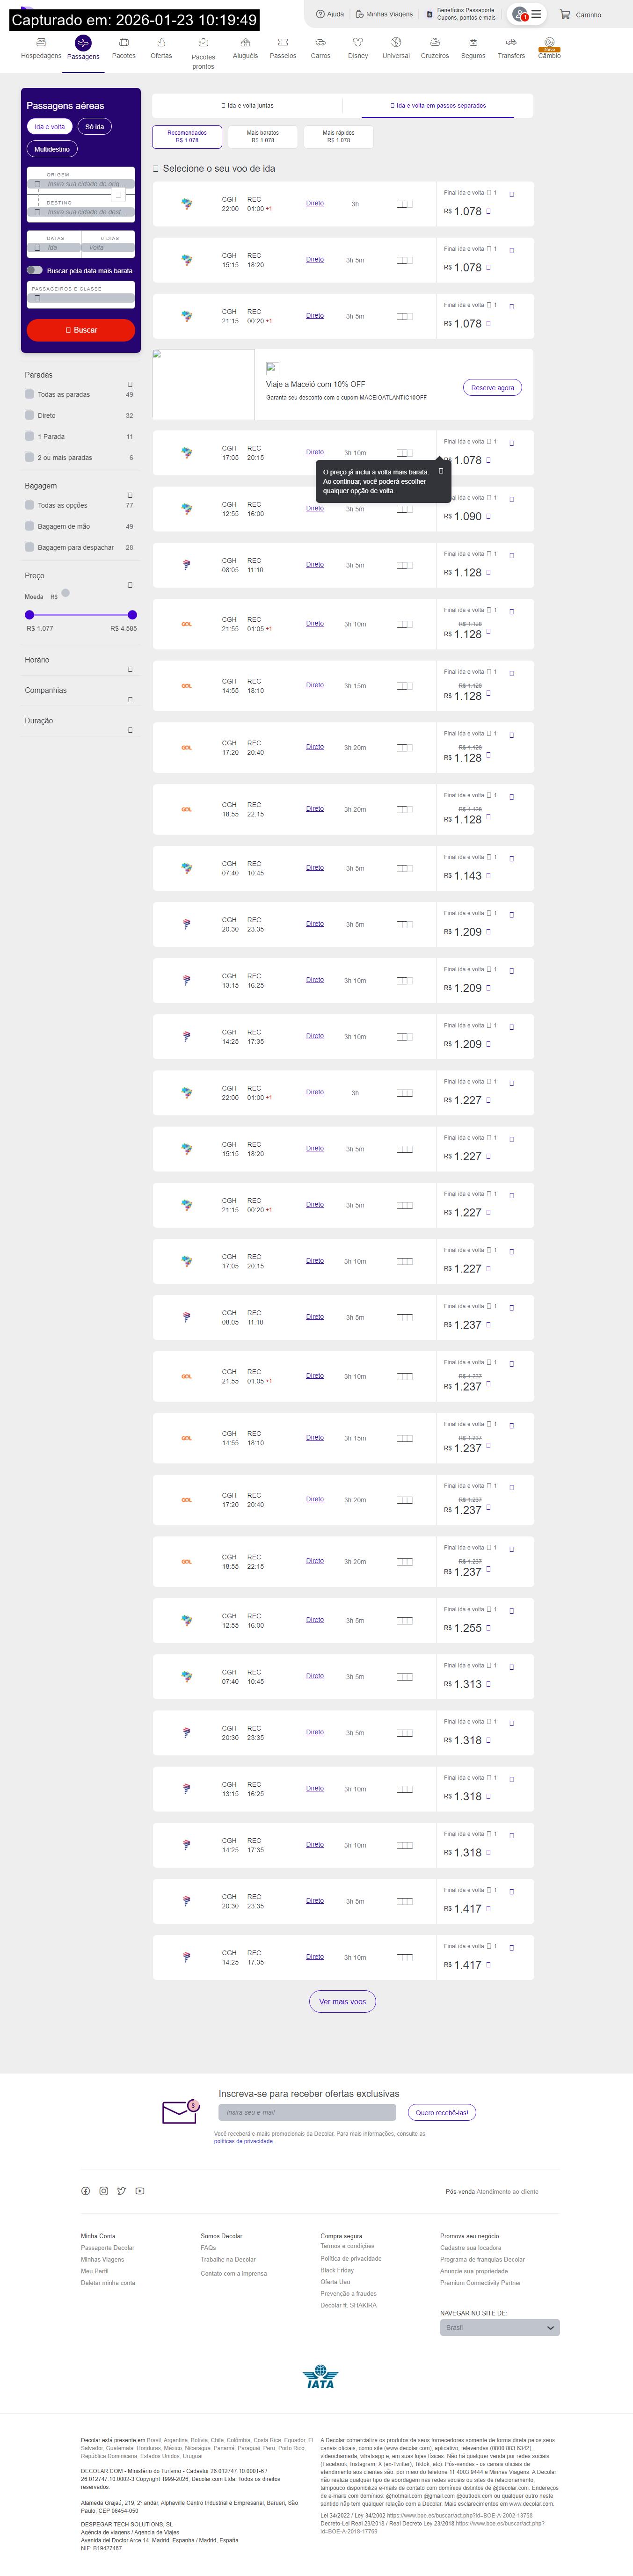Enable Buscar pela data mais barata toggle
Viewport: 633px width, 2576px height.
[x=35, y=270]
